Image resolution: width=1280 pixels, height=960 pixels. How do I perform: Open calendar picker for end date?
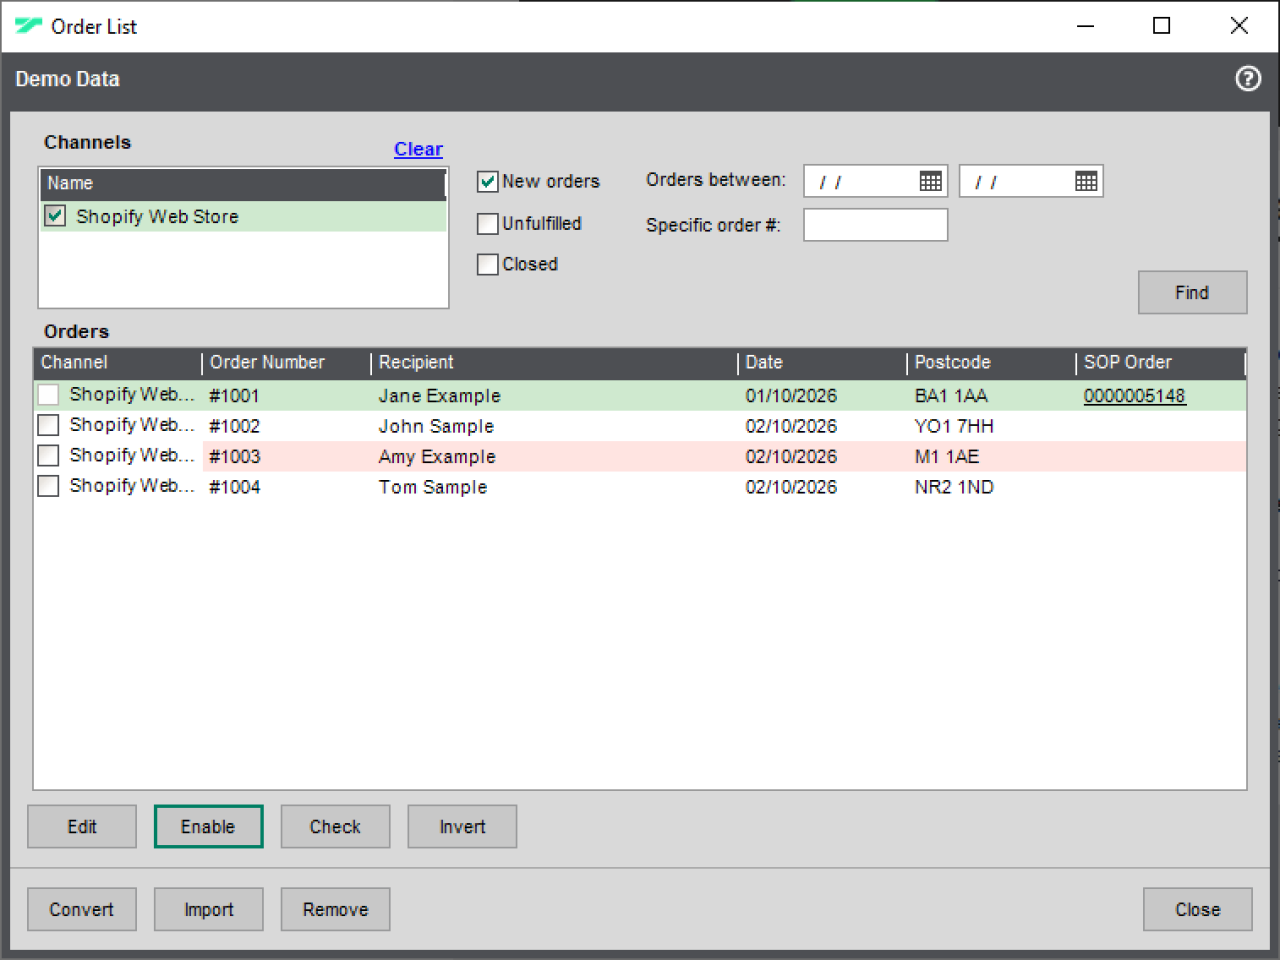coord(1086,181)
